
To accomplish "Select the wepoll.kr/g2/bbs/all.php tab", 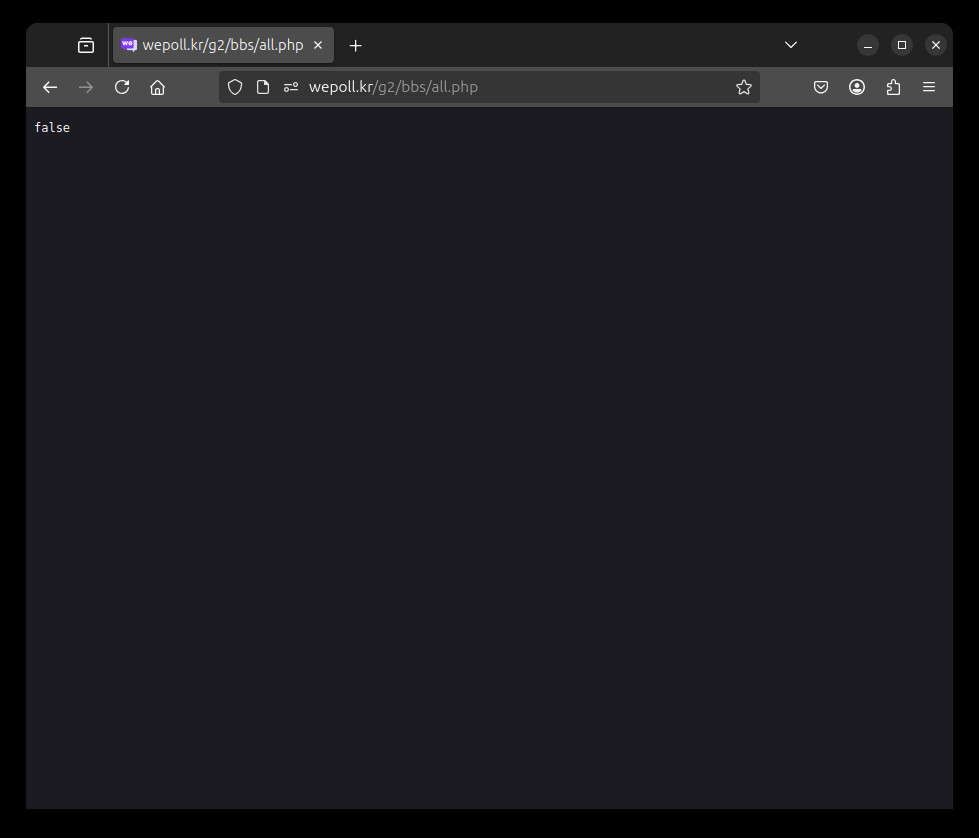I will point(224,45).
